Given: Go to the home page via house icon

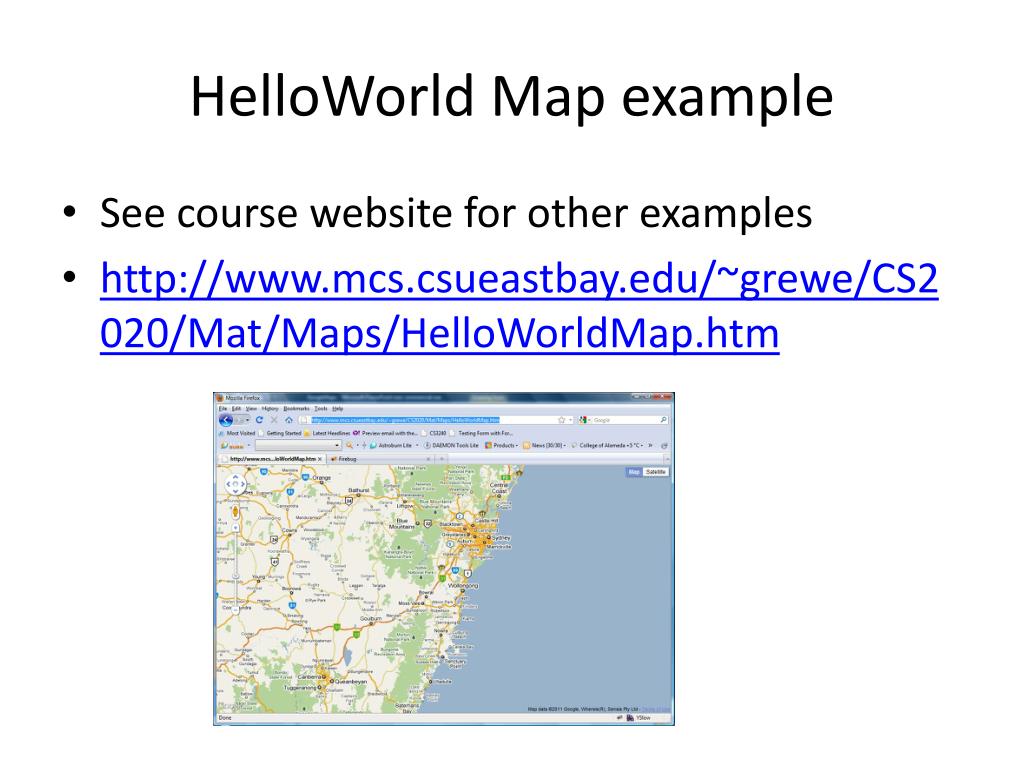Looking at the screenshot, I should [289, 420].
